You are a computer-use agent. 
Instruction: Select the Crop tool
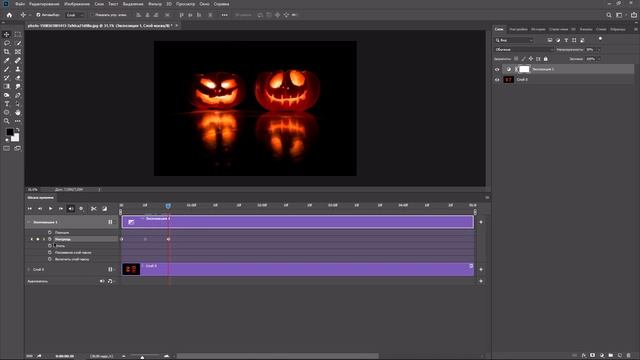[x=7, y=52]
